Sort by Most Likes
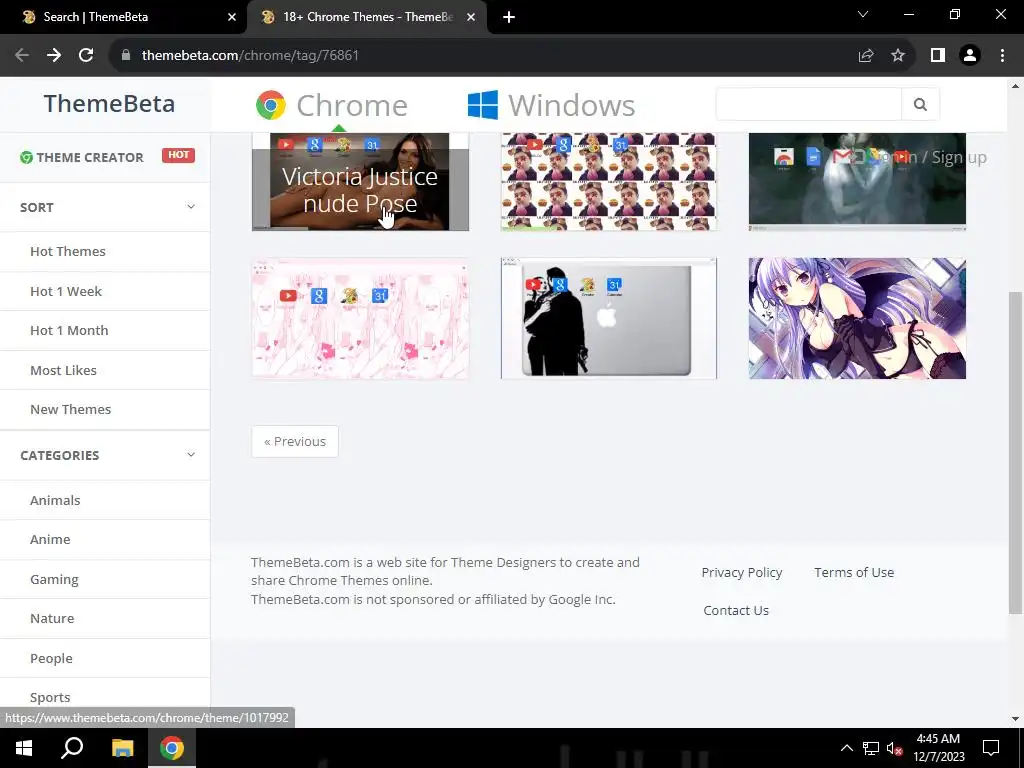 tap(63, 370)
